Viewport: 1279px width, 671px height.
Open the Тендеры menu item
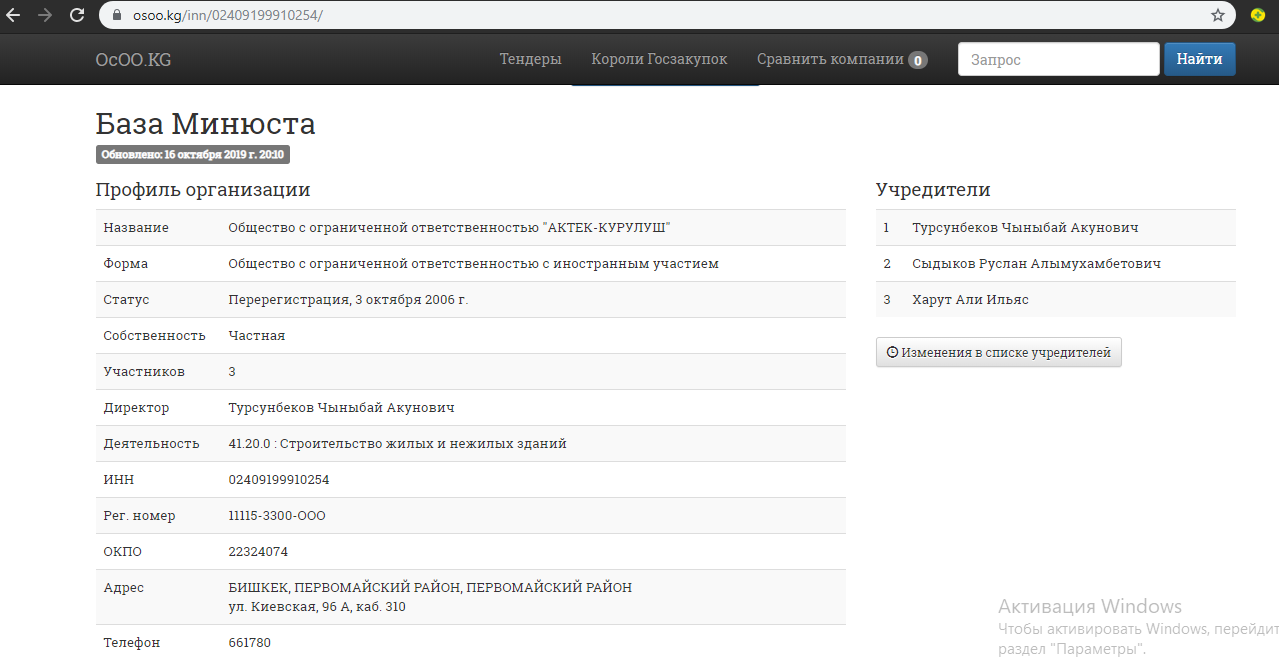[x=530, y=59]
